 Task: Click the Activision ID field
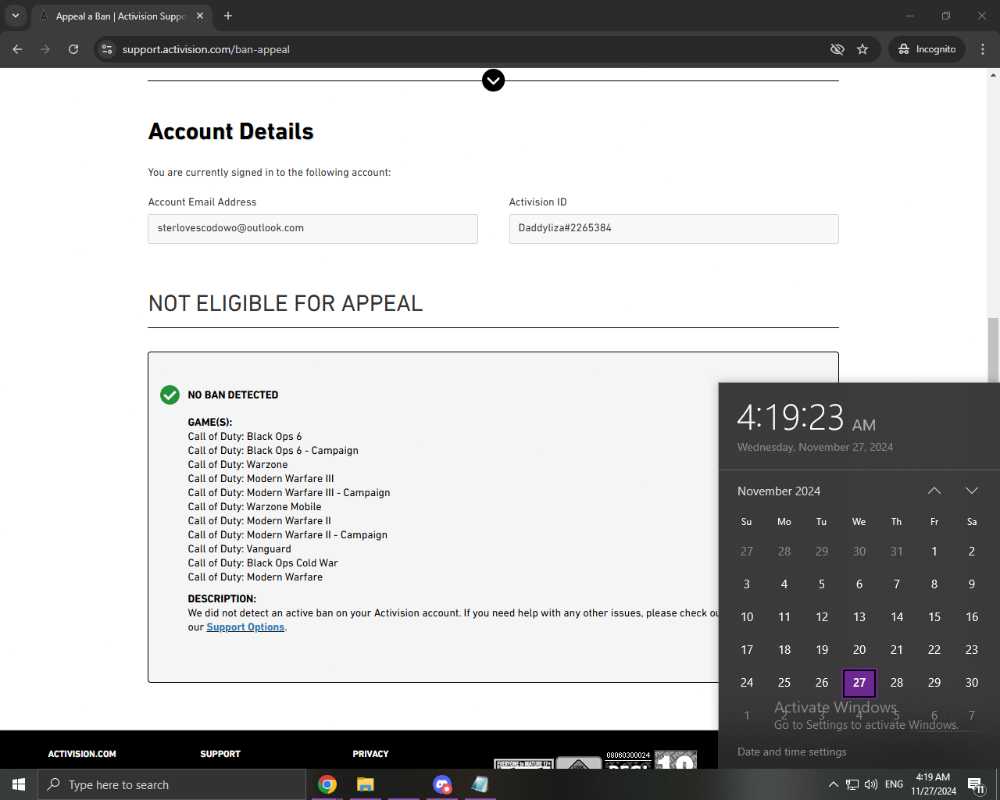[x=673, y=228]
